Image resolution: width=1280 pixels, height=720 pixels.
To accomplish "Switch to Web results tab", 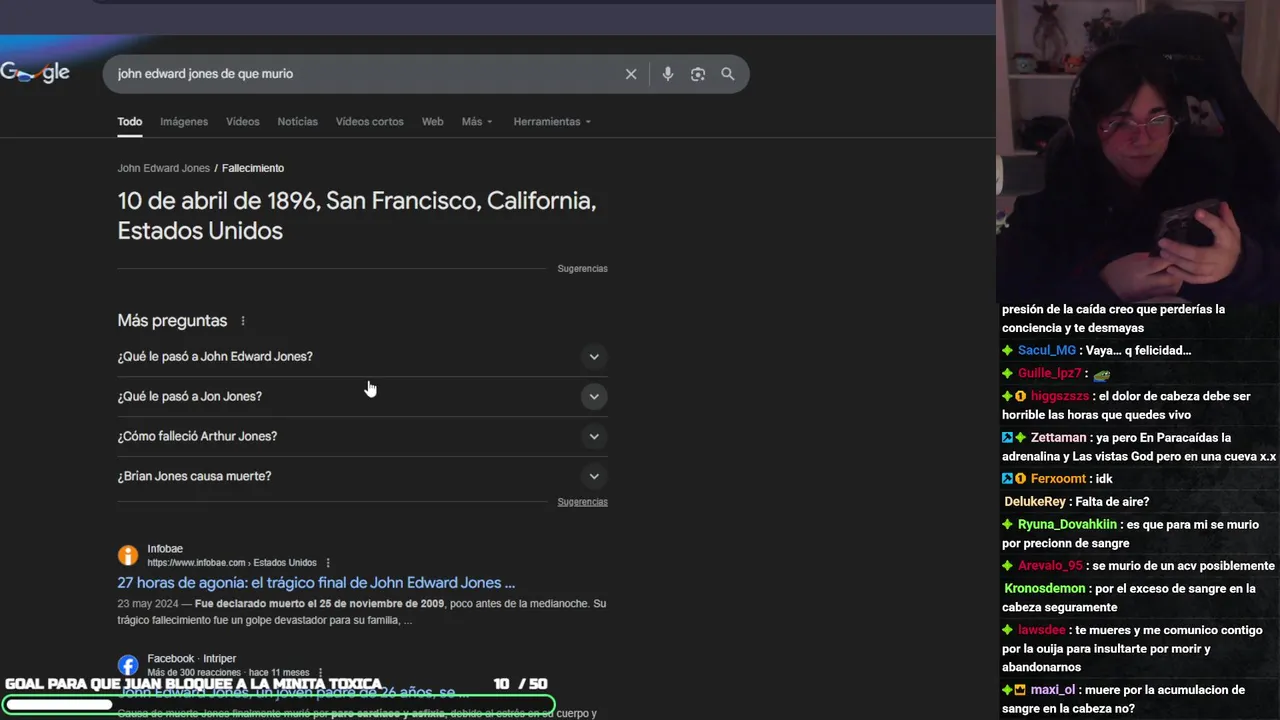I will 432,121.
